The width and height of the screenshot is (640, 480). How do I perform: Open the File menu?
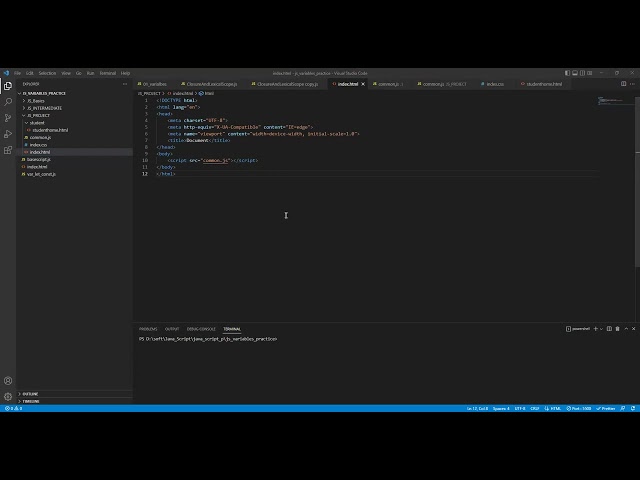click(x=18, y=73)
